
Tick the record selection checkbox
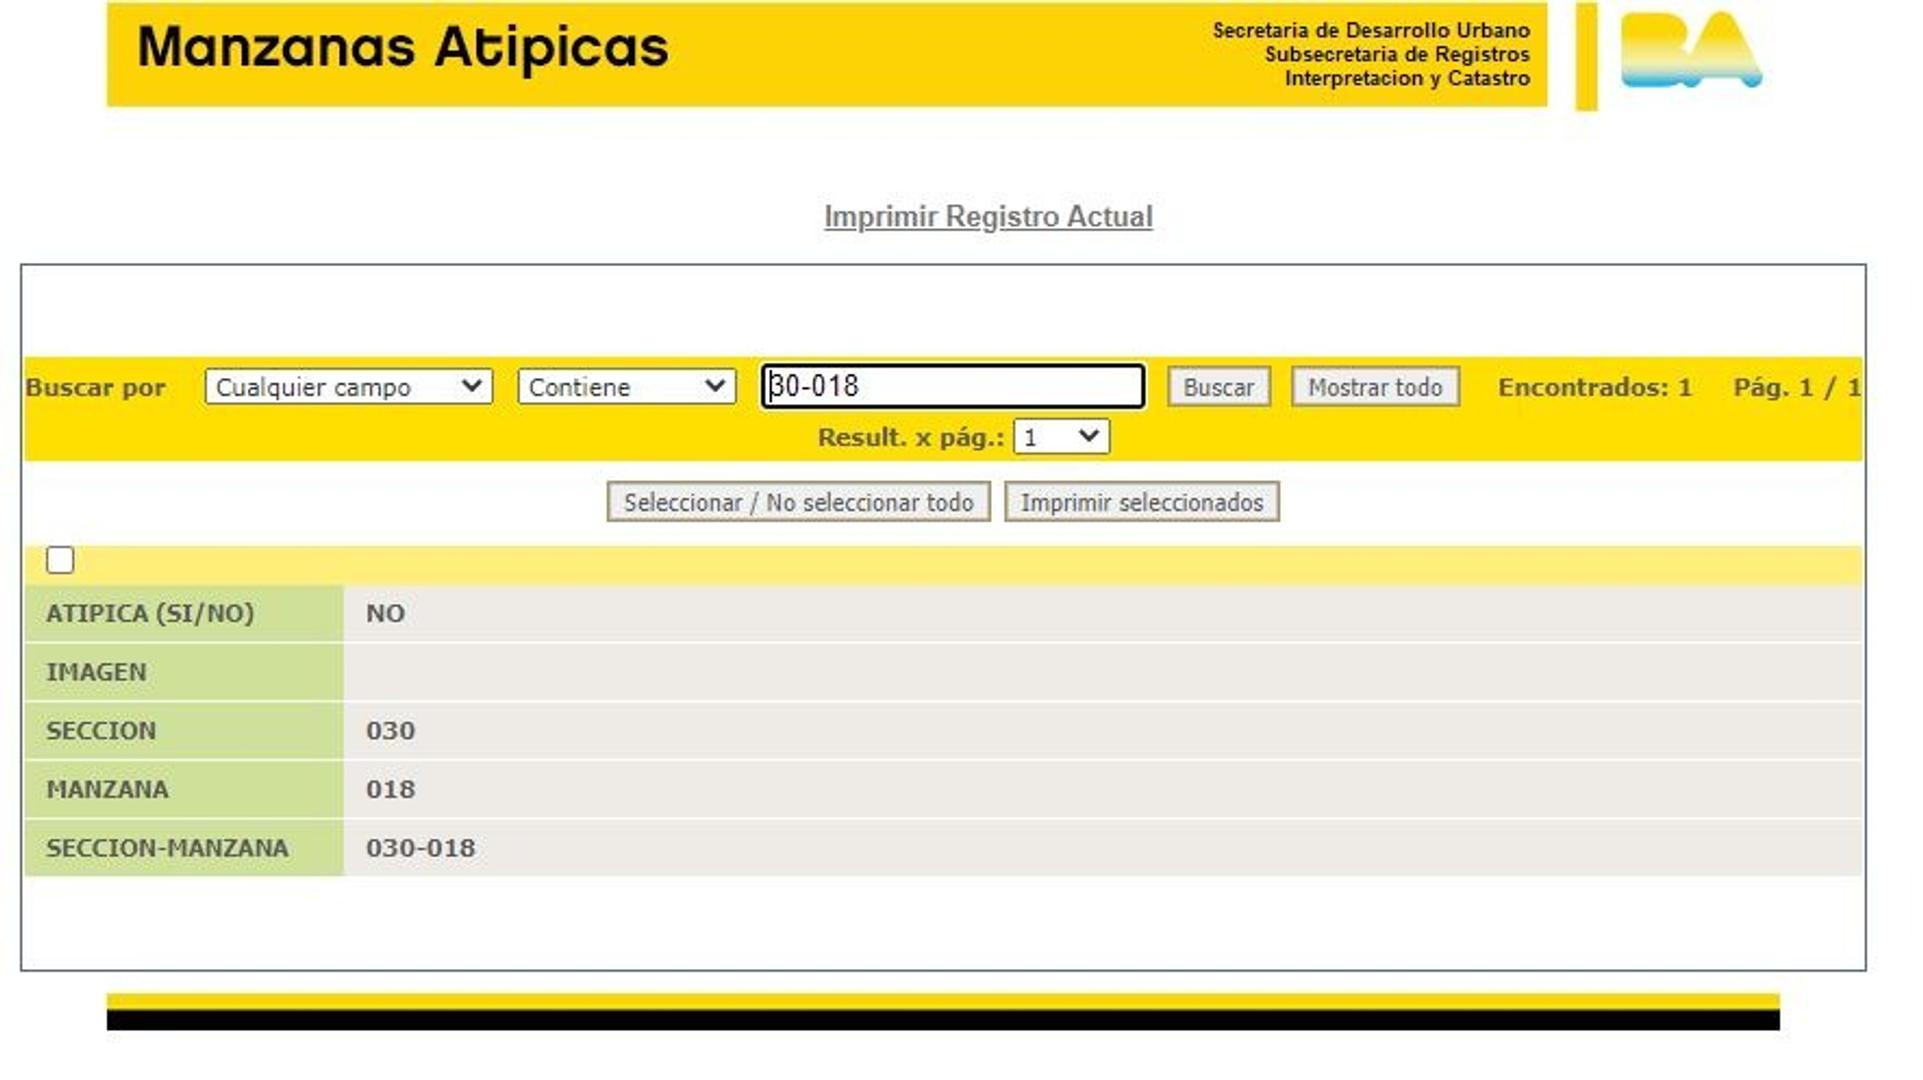(x=60, y=560)
